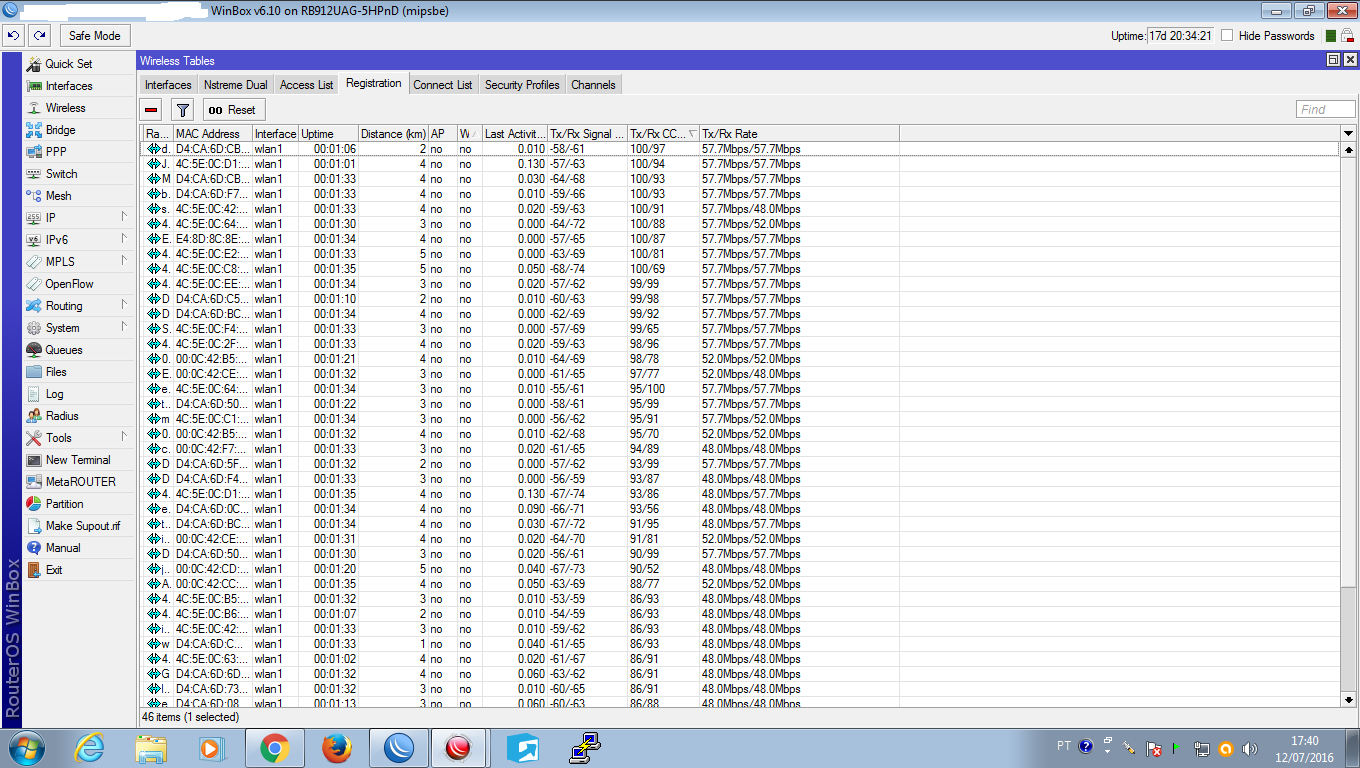Open Quick Set from the sidebar
This screenshot has height=768, width=1360.
click(x=68, y=64)
